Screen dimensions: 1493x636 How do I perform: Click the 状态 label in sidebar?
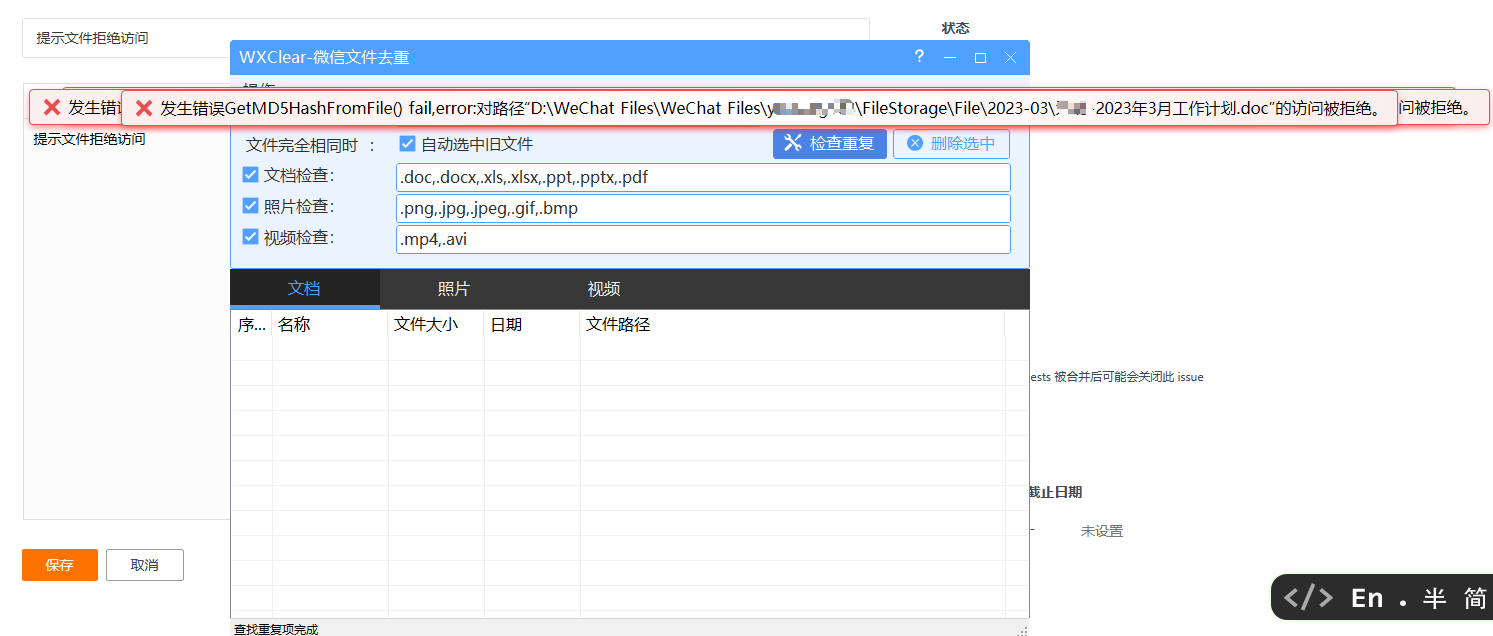tap(955, 28)
